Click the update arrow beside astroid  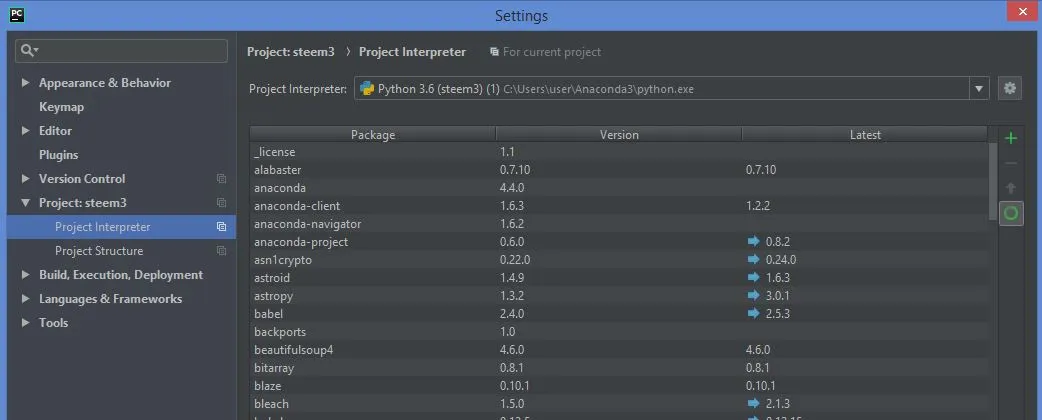753,278
